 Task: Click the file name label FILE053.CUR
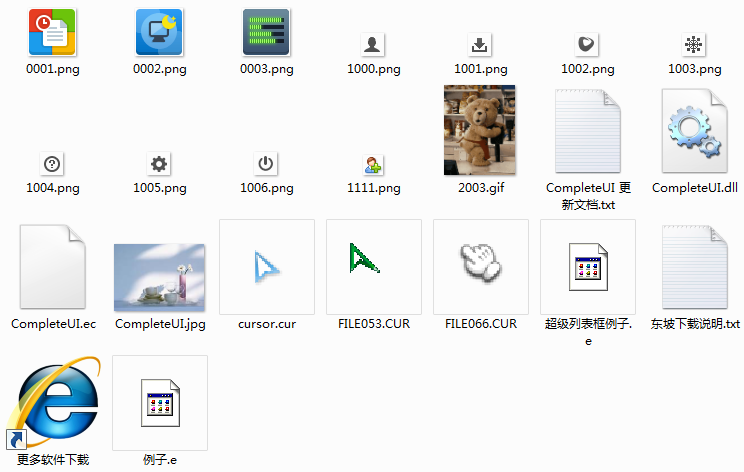click(374, 324)
